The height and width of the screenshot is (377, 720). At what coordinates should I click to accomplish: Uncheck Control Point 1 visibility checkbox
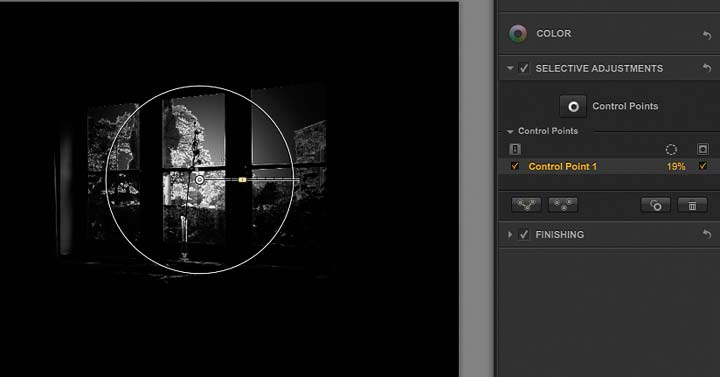(515, 166)
